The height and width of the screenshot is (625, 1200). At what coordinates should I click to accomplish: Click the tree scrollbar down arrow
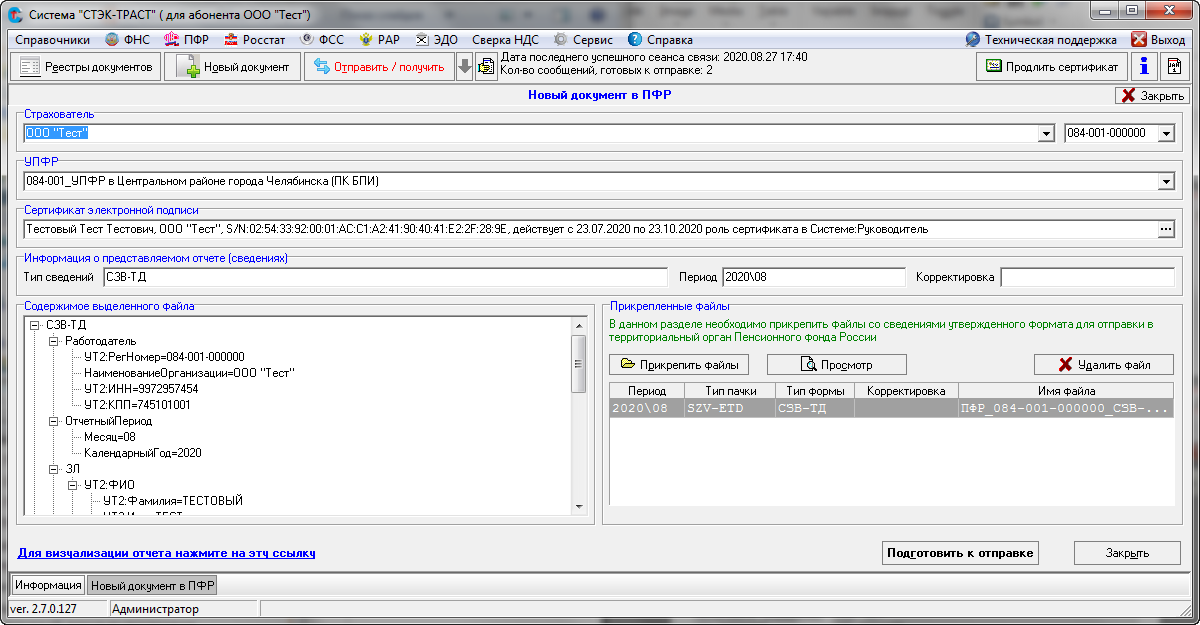point(578,507)
